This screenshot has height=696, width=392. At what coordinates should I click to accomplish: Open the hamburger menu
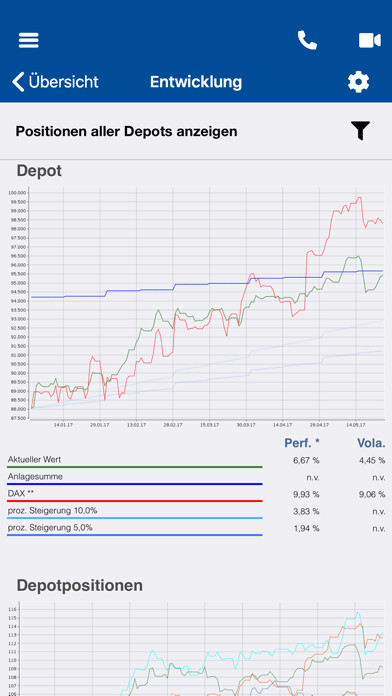[x=29, y=40]
